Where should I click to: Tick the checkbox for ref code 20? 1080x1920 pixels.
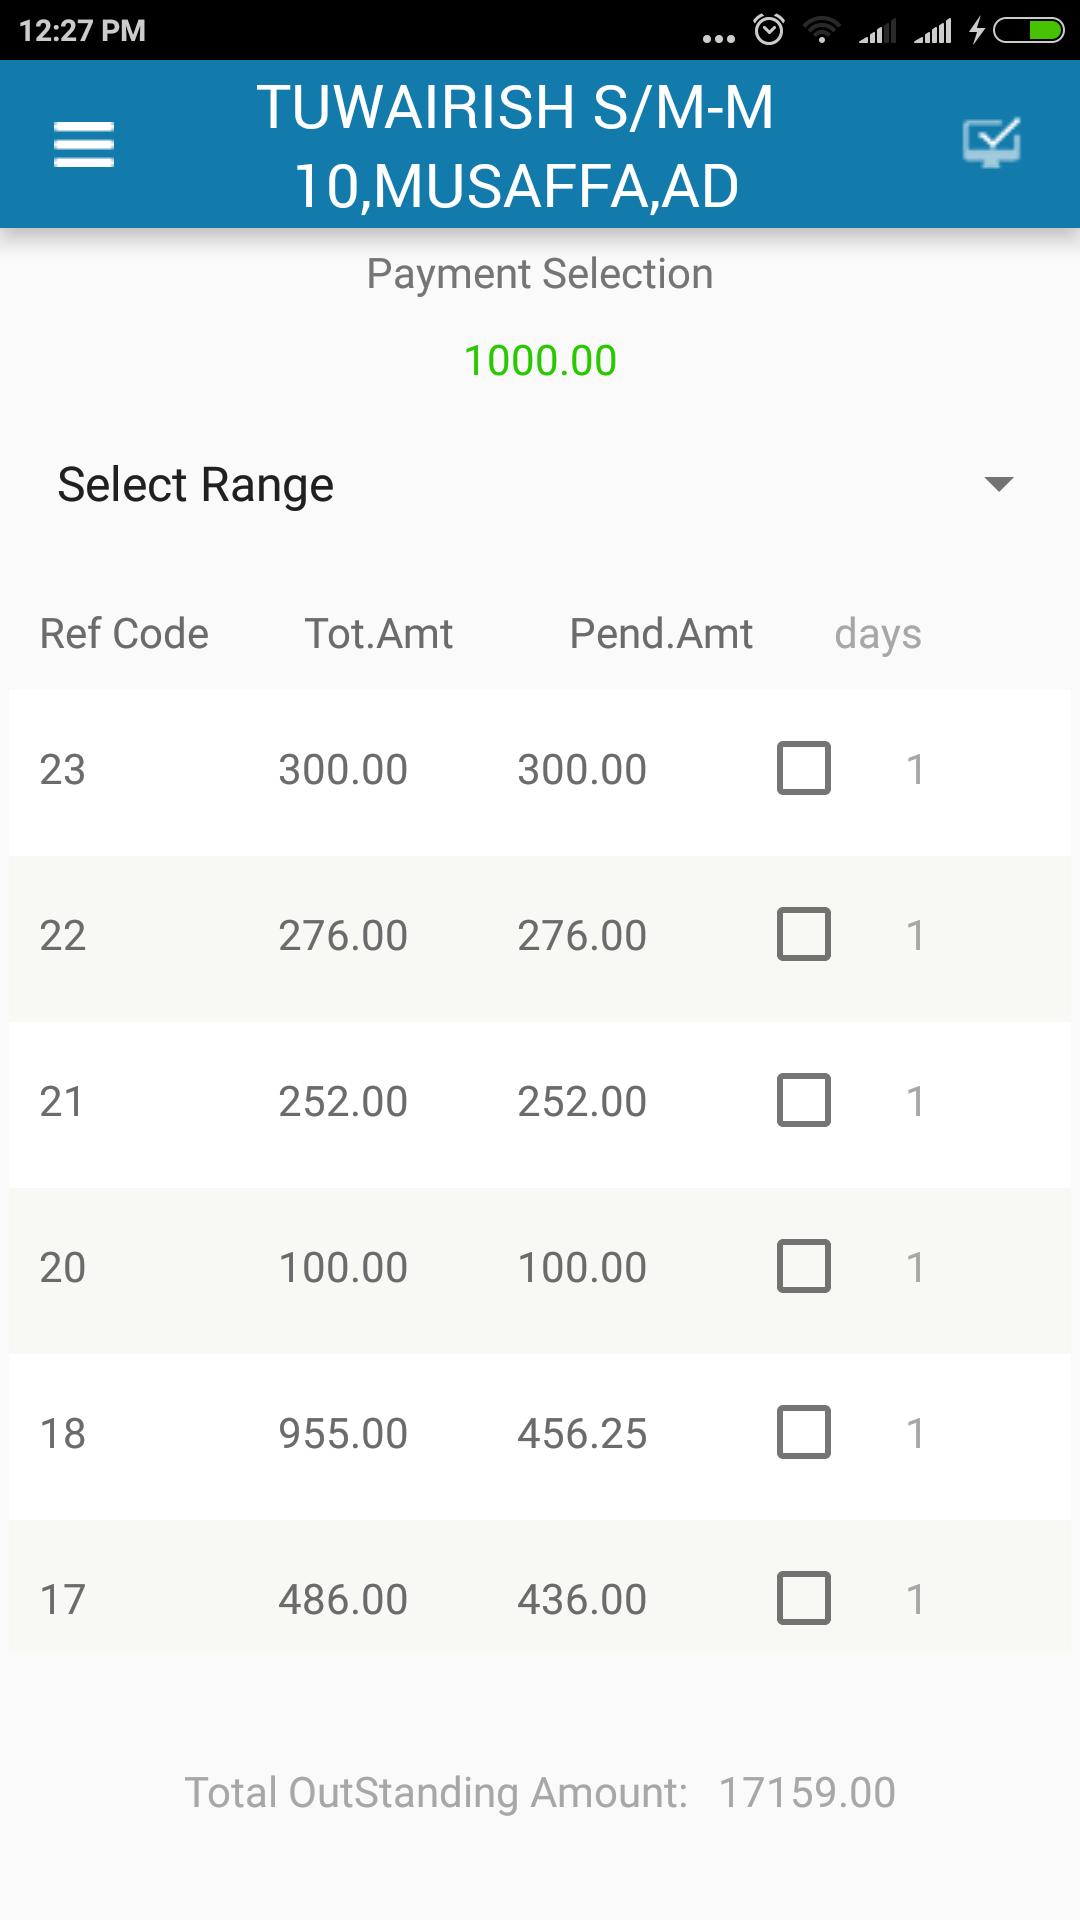[x=804, y=1266]
